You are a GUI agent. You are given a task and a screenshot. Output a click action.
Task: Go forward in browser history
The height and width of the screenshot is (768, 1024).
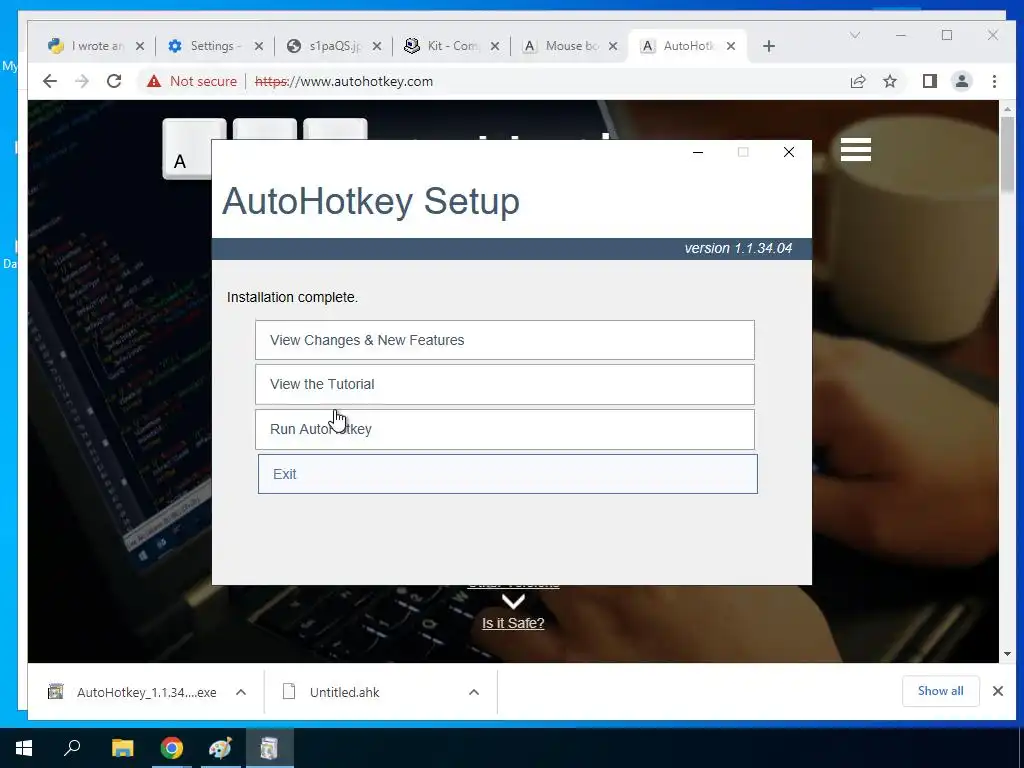tap(82, 81)
